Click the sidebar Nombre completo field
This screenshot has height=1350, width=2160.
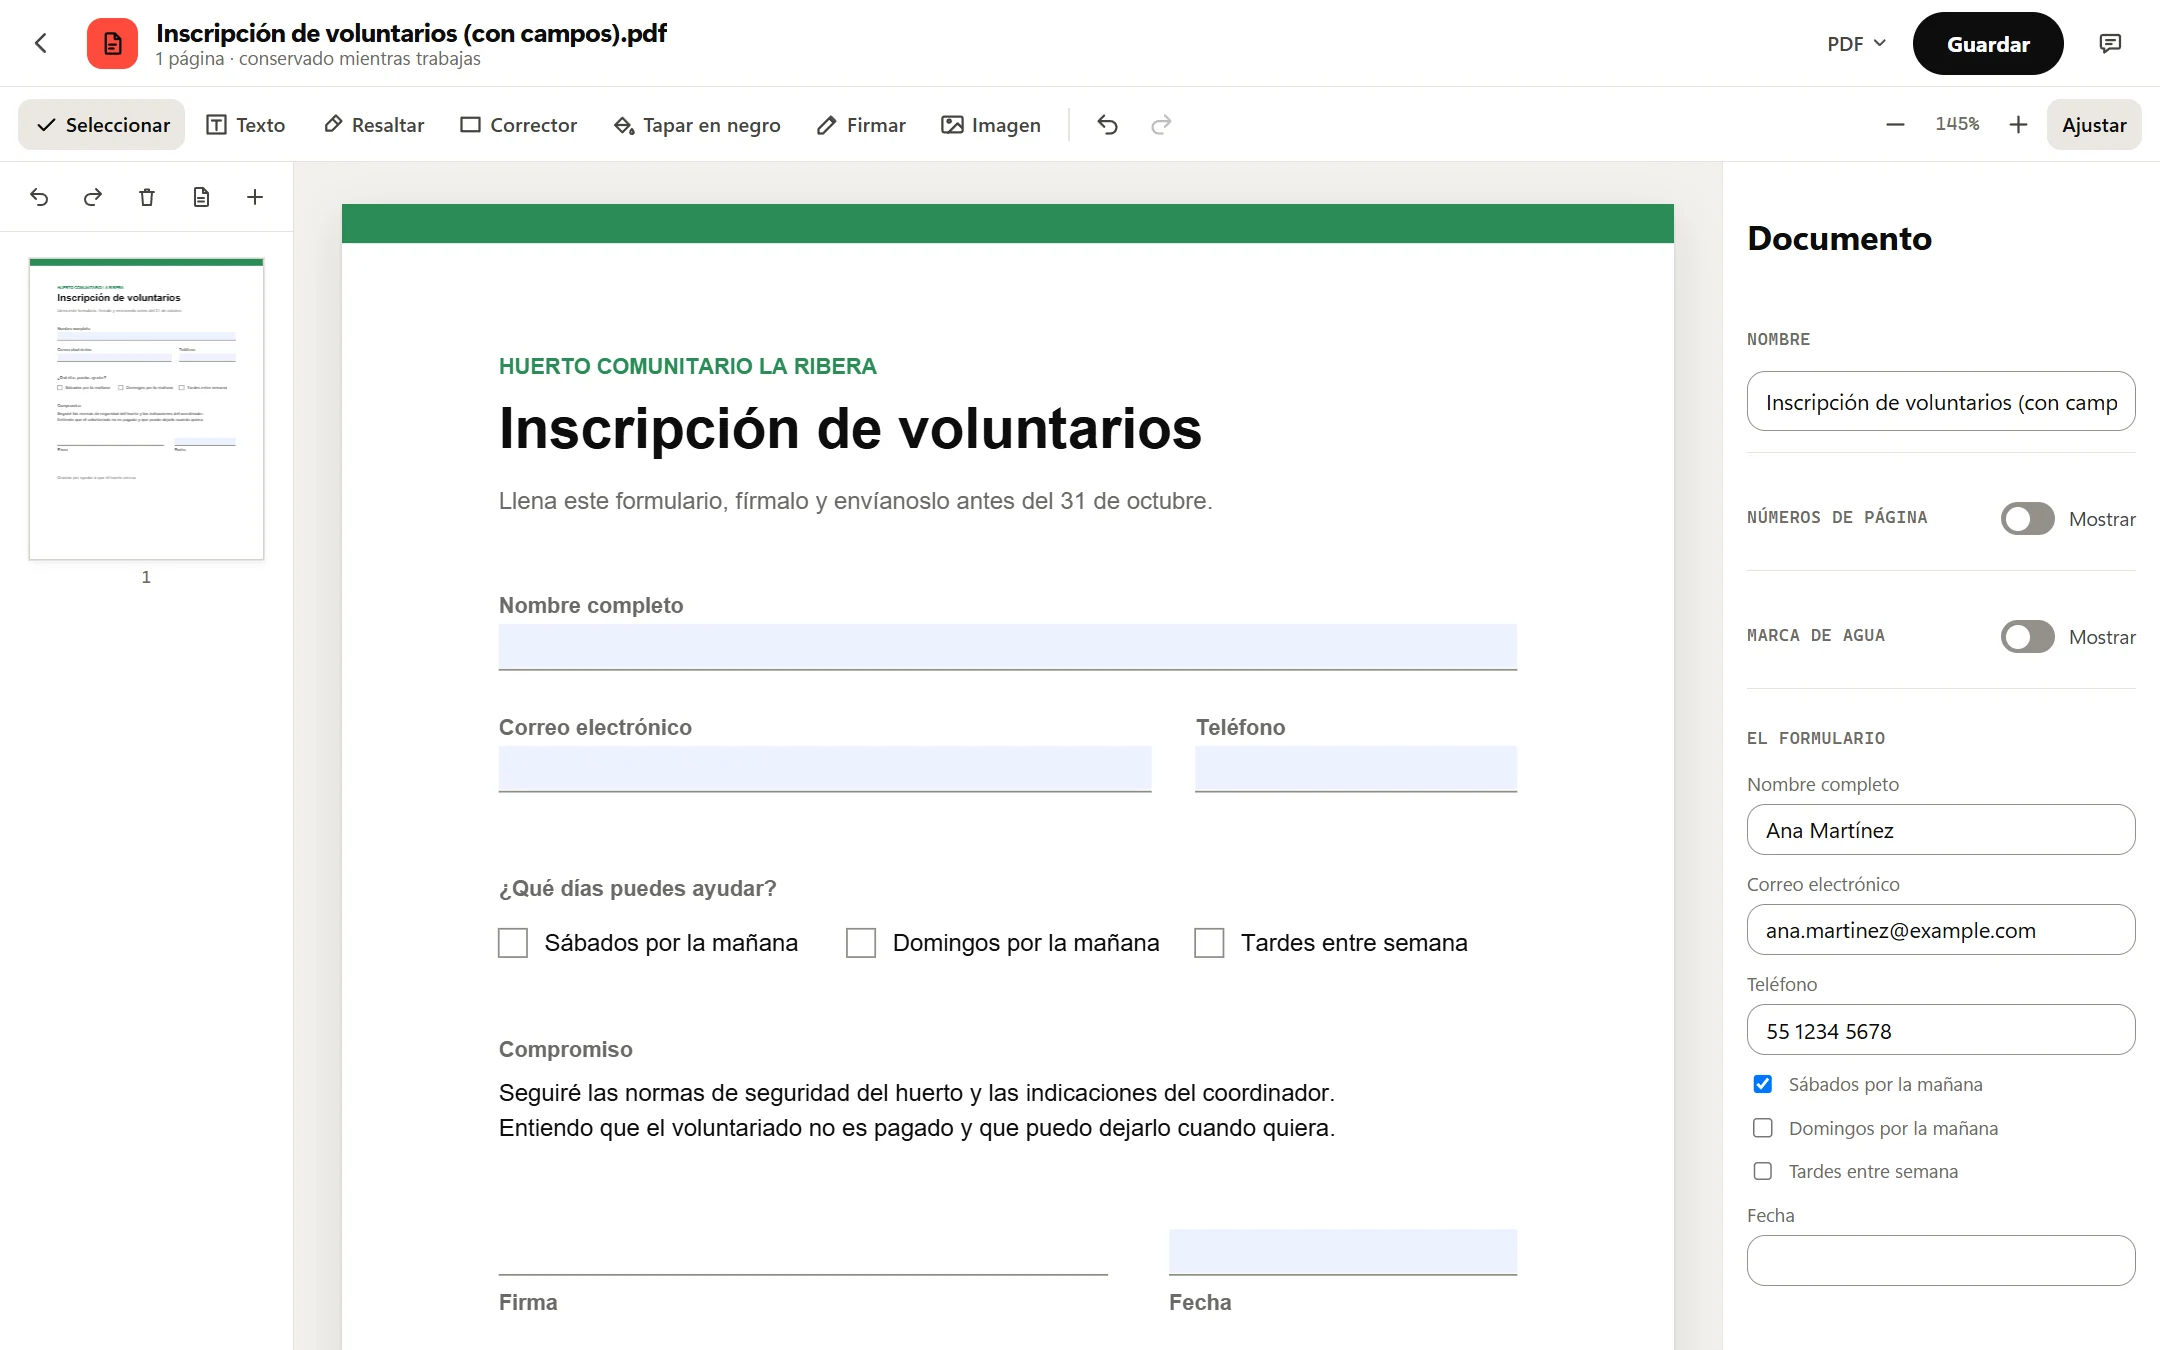click(1941, 830)
